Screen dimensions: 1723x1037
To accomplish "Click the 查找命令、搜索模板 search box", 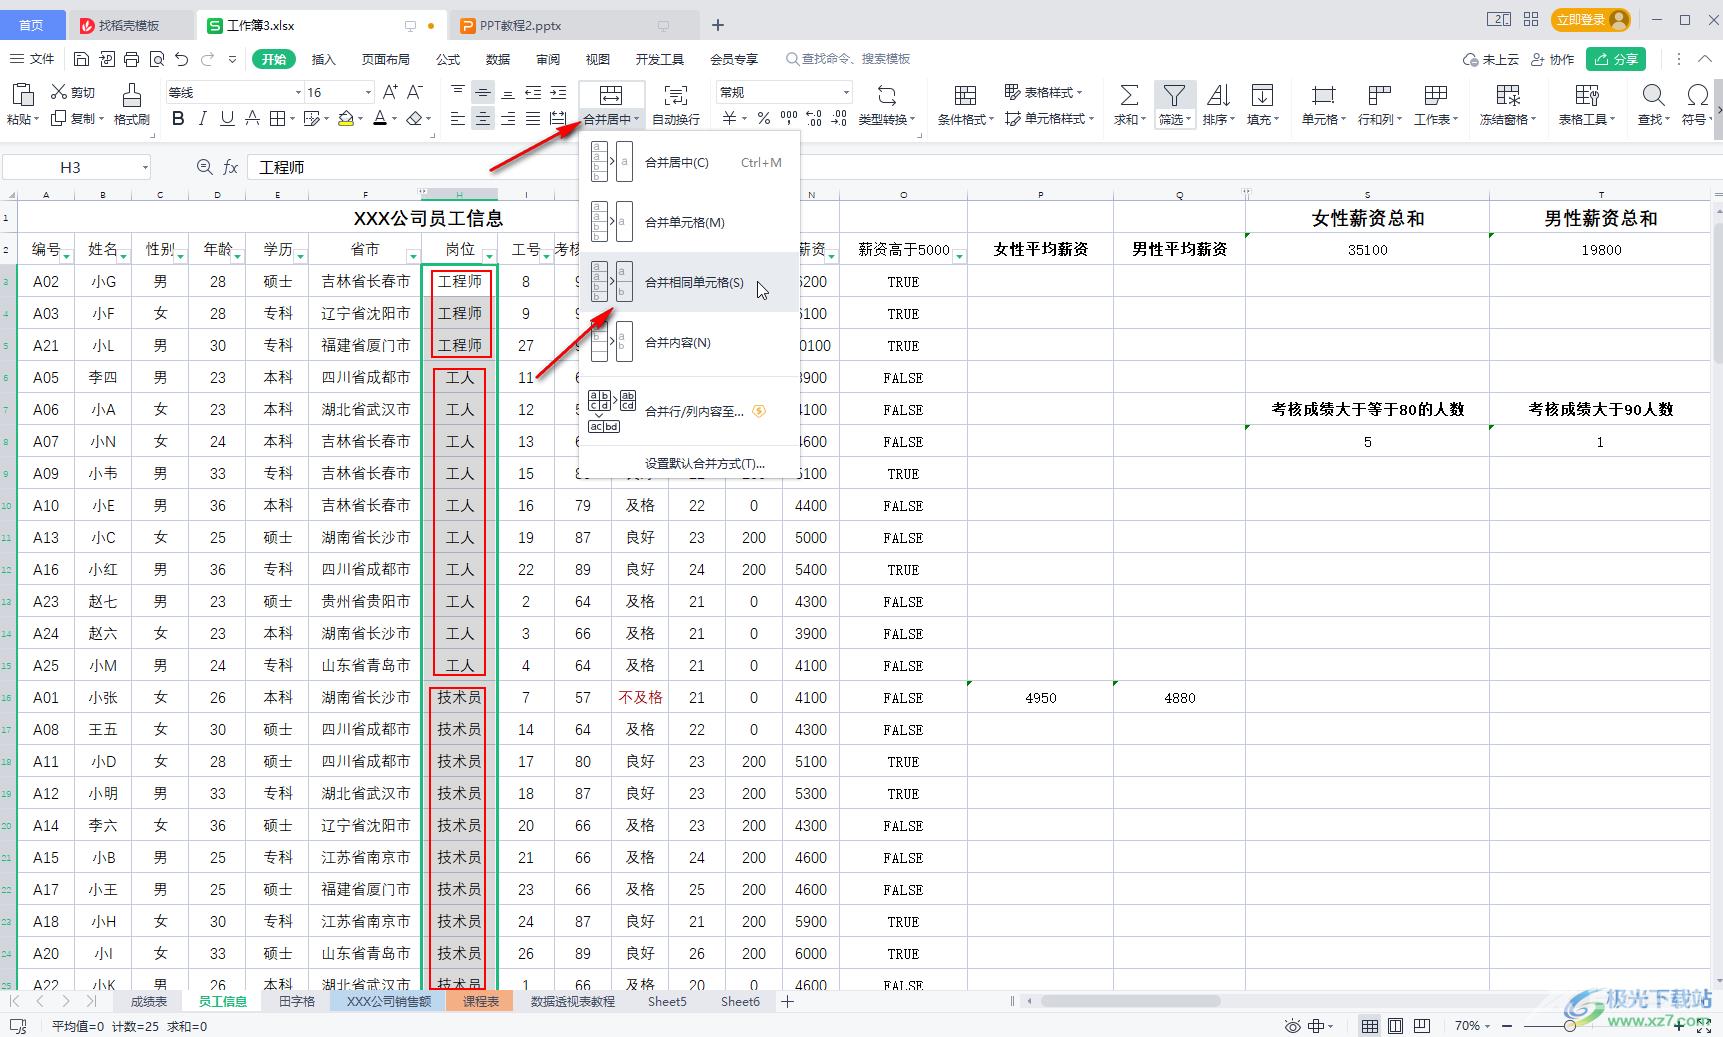I will [849, 59].
